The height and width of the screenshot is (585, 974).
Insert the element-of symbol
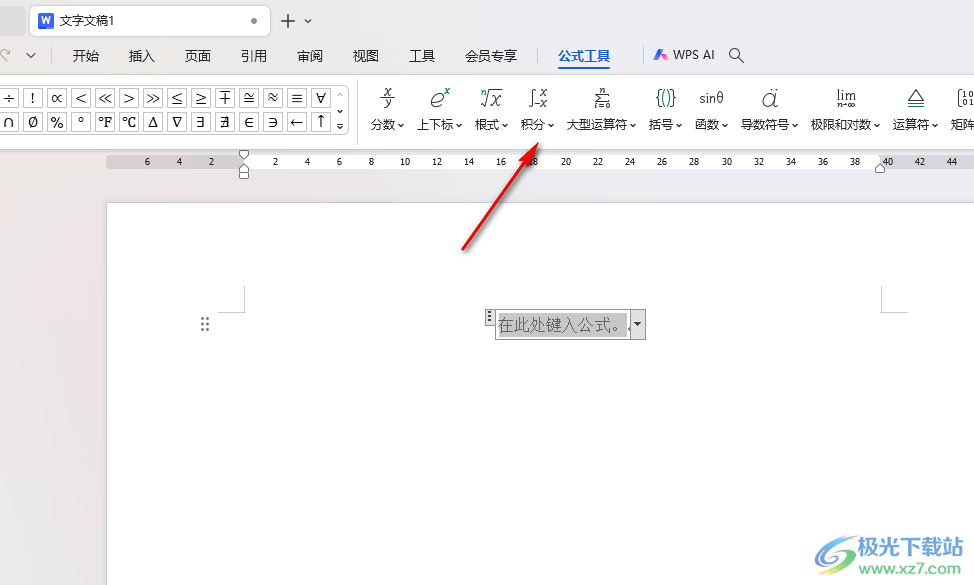[x=249, y=122]
